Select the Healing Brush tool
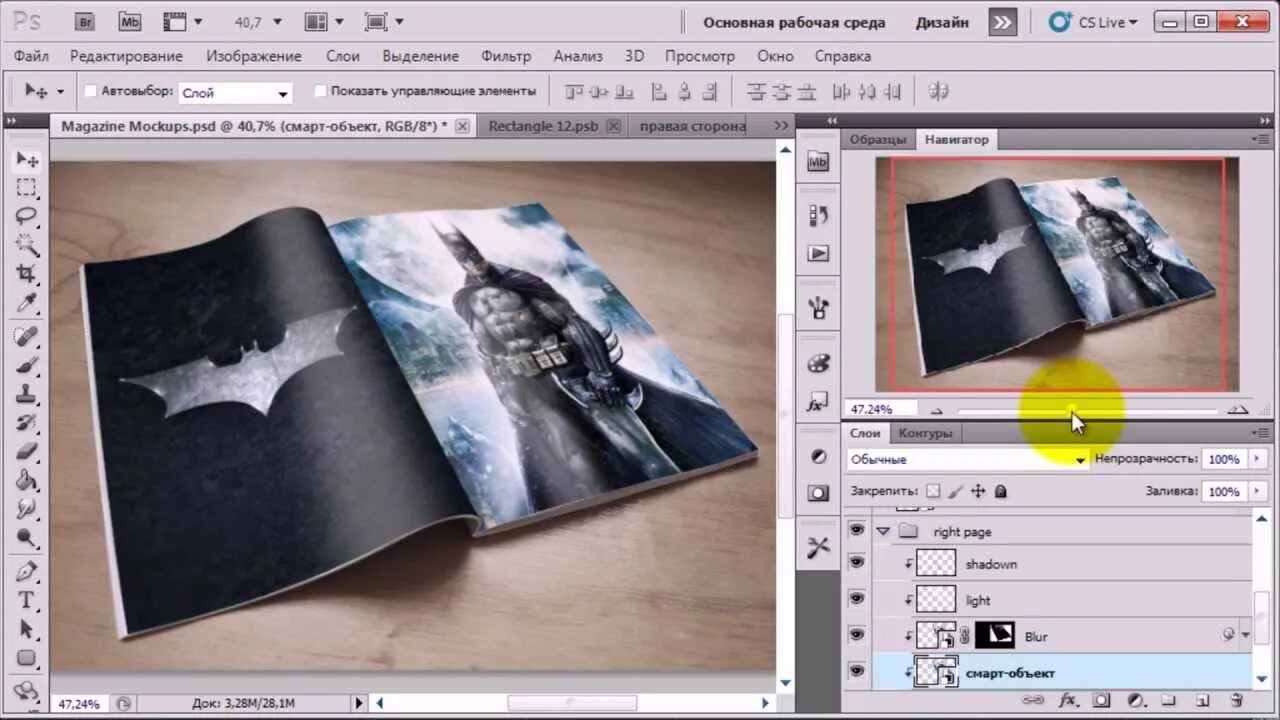Image resolution: width=1280 pixels, height=720 pixels. pos(27,336)
